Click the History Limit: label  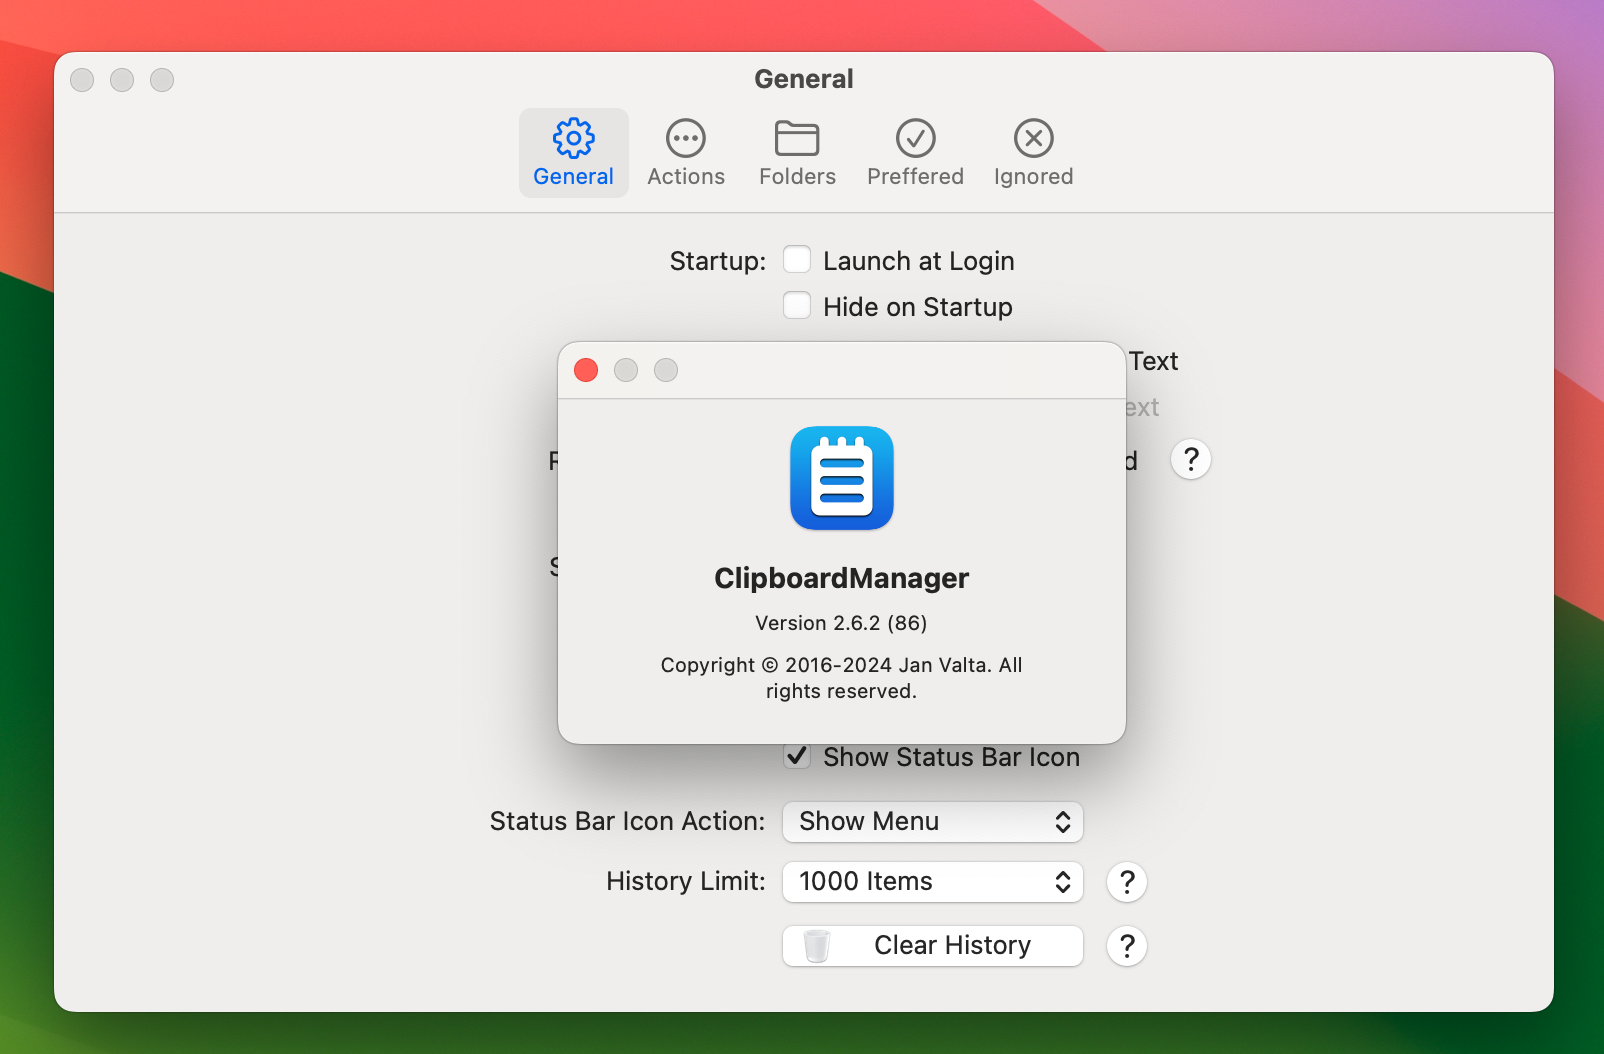(686, 881)
